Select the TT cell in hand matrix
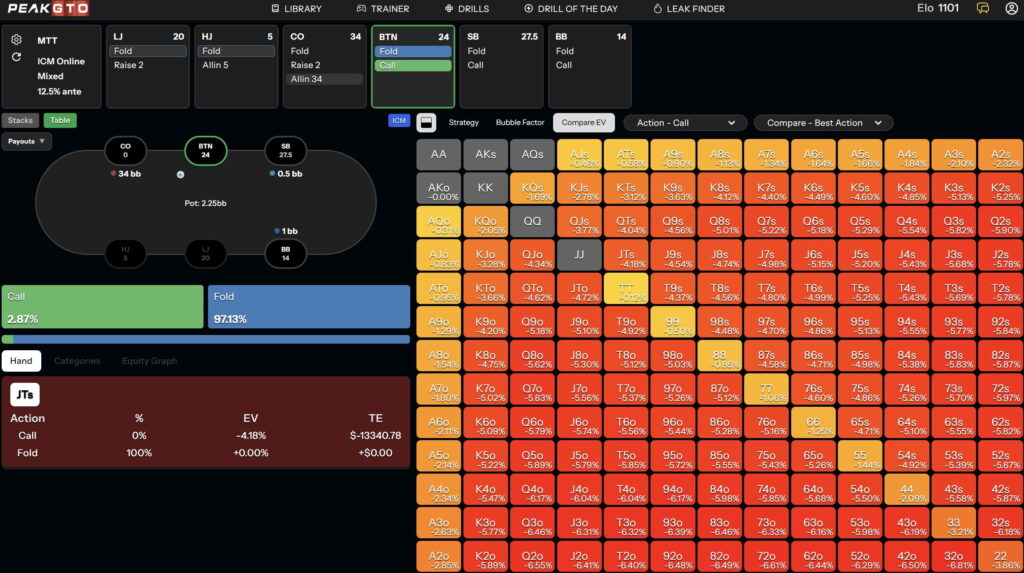Viewport: 1024px width, 573px height. tap(628, 289)
